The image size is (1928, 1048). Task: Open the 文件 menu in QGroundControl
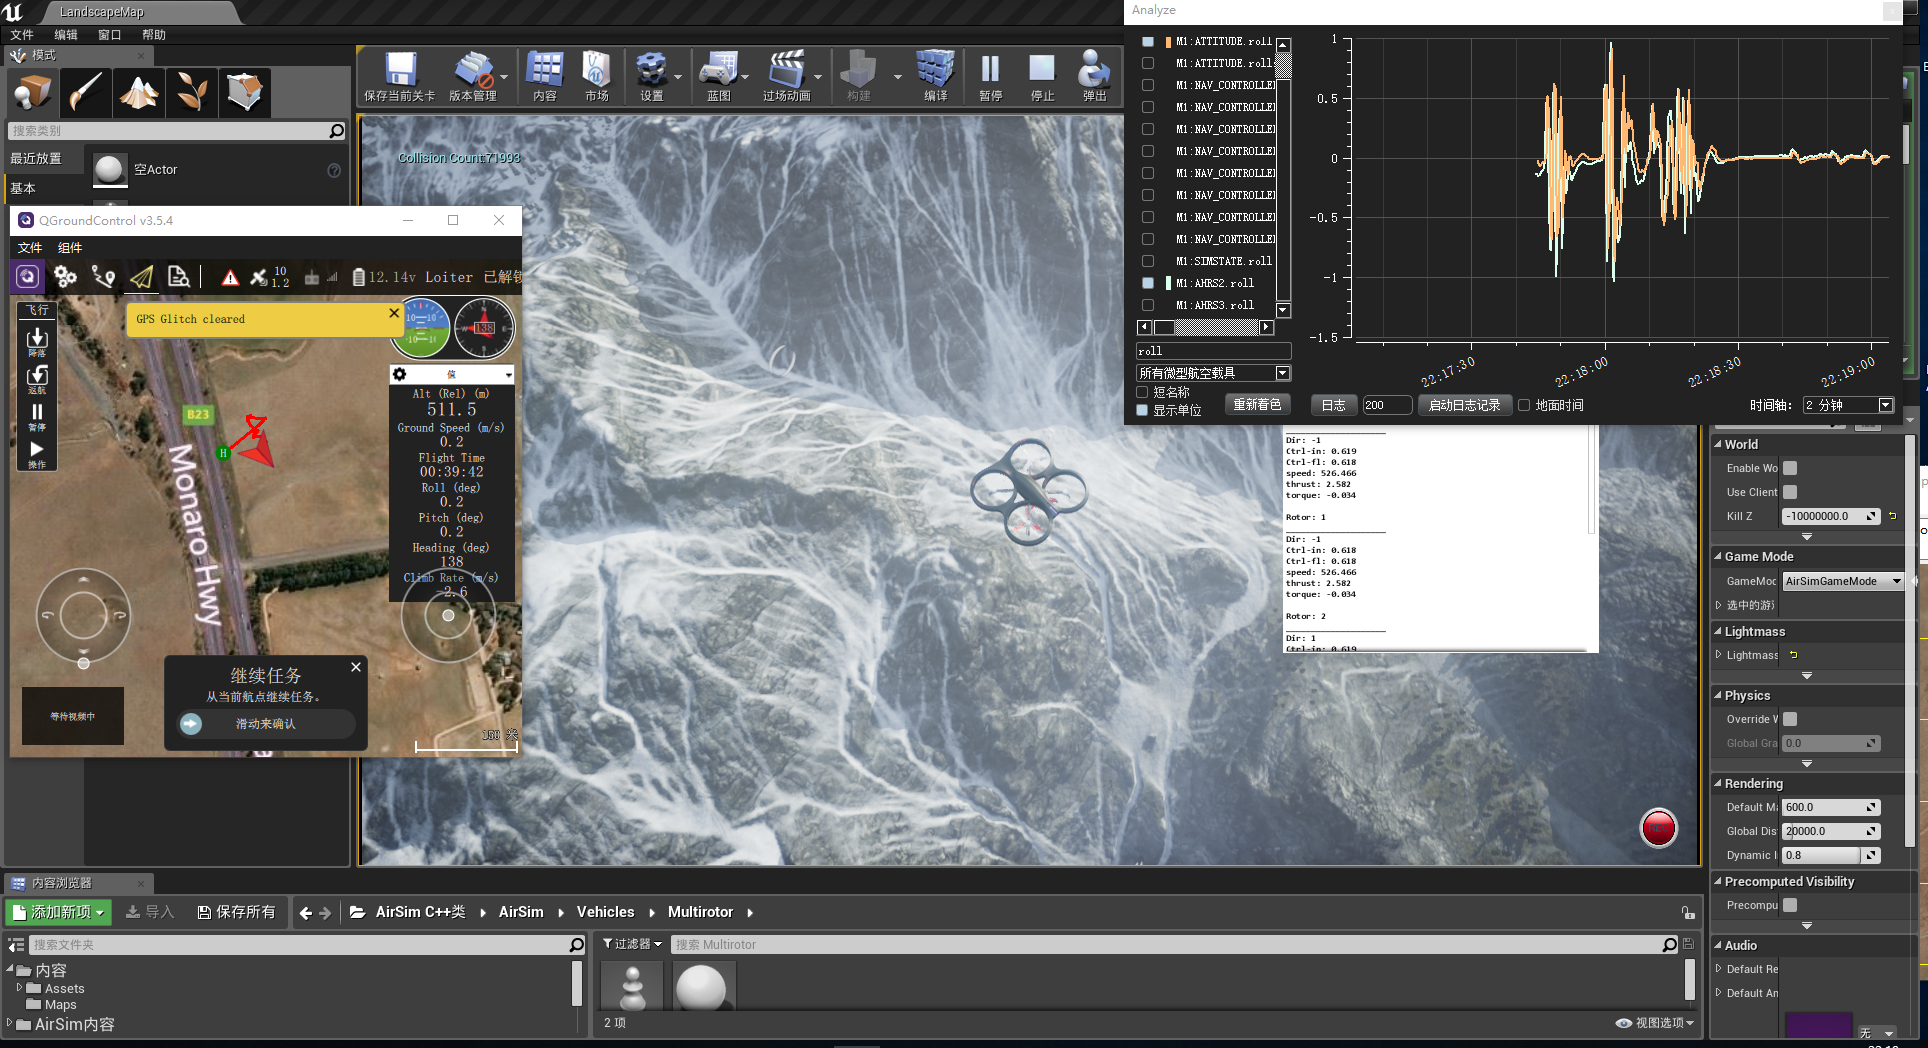(x=29, y=247)
